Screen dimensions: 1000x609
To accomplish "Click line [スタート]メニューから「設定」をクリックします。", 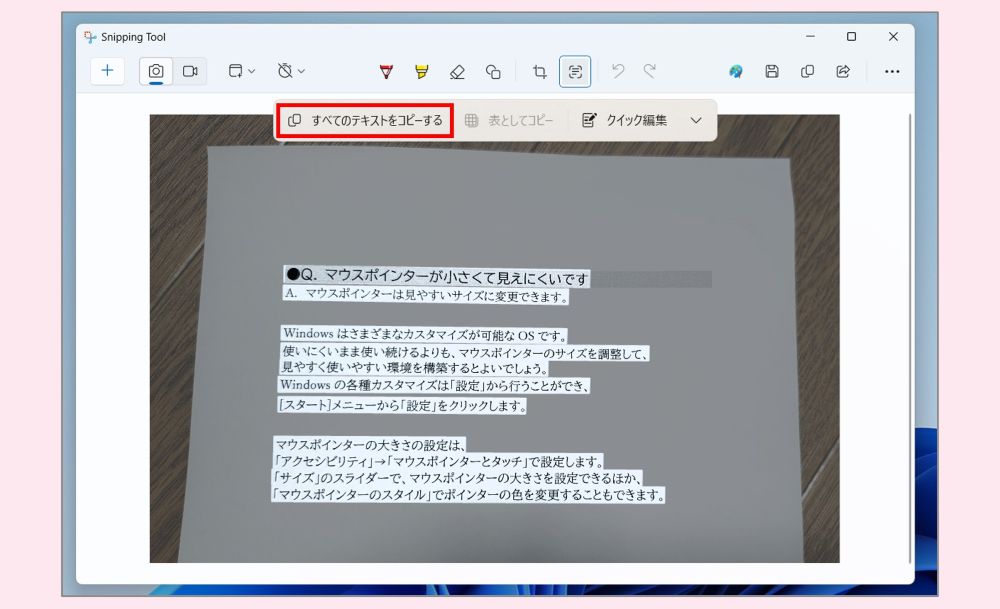I will (x=402, y=405).
